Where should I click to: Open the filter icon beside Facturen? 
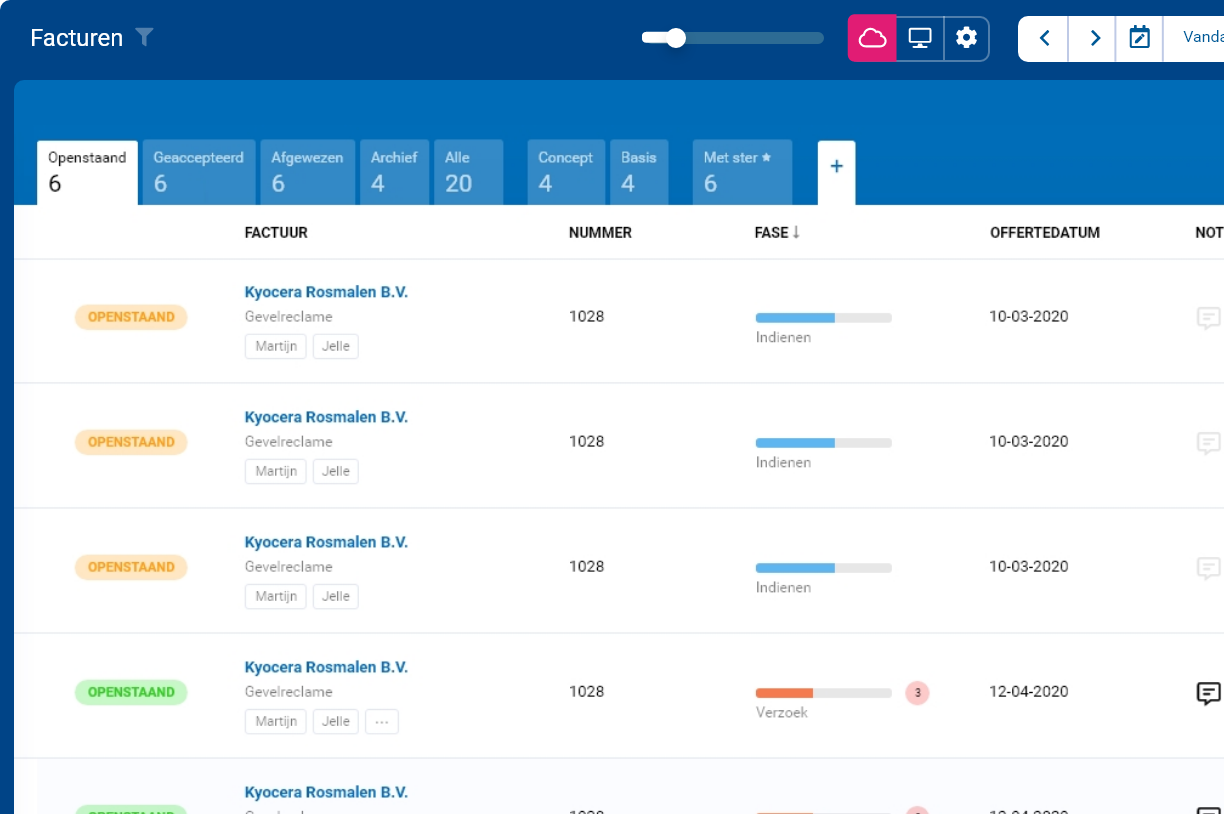[x=145, y=37]
